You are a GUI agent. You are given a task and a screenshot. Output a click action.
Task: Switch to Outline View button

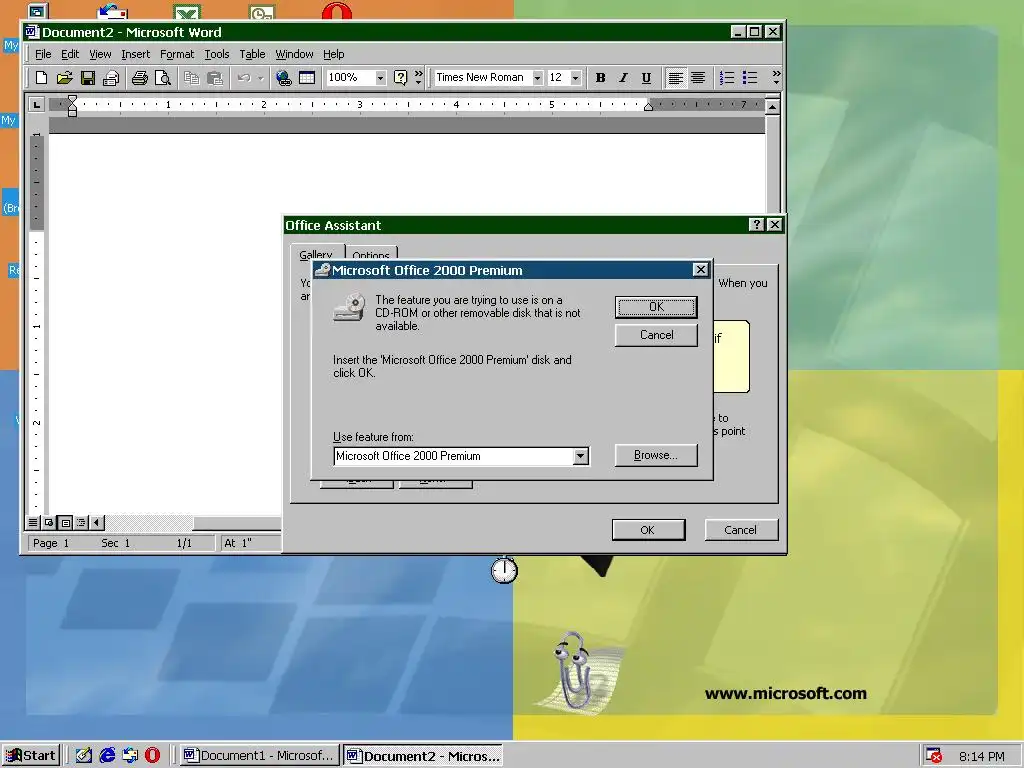[81, 522]
